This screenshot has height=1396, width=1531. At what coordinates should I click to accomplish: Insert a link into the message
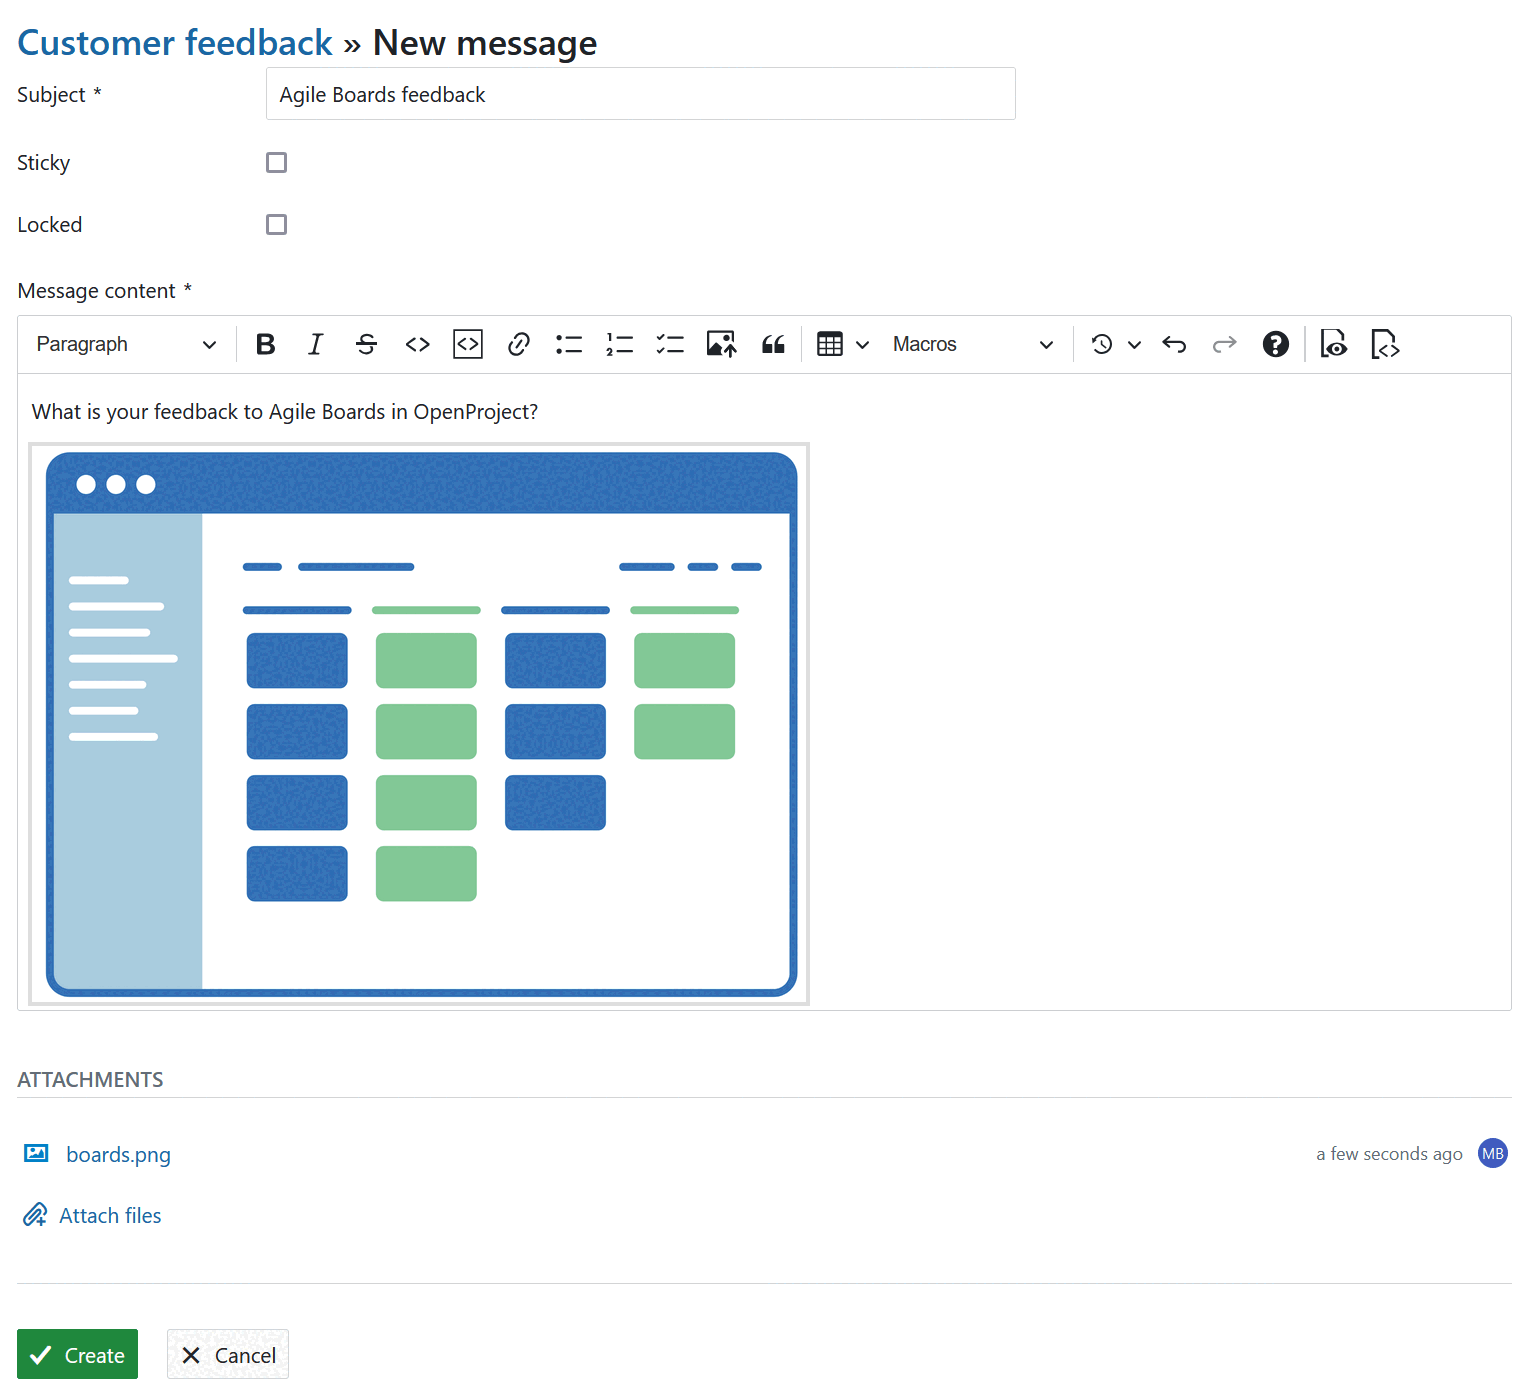pos(518,344)
